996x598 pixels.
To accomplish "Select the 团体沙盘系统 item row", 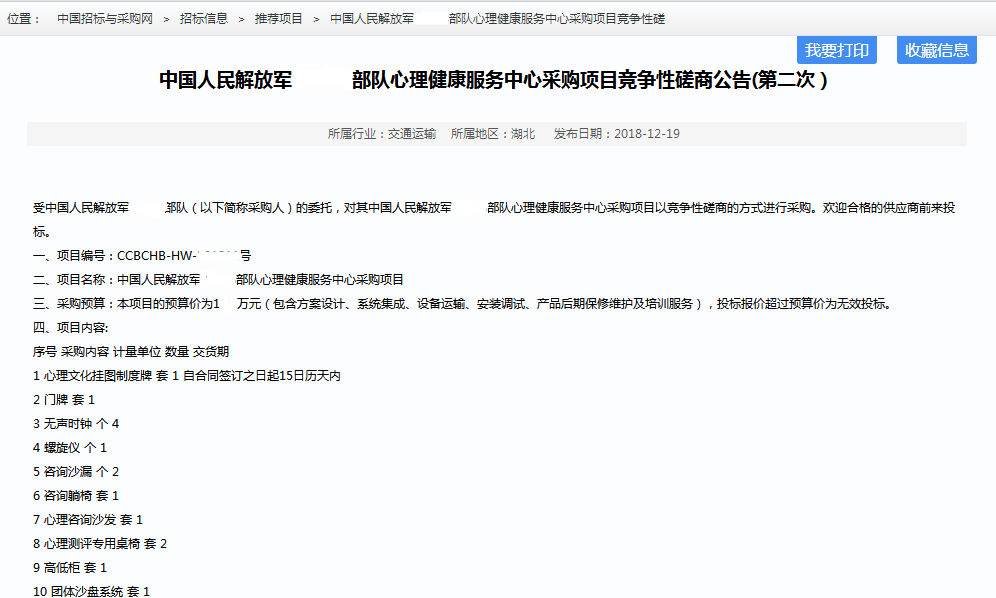I will tap(91, 592).
